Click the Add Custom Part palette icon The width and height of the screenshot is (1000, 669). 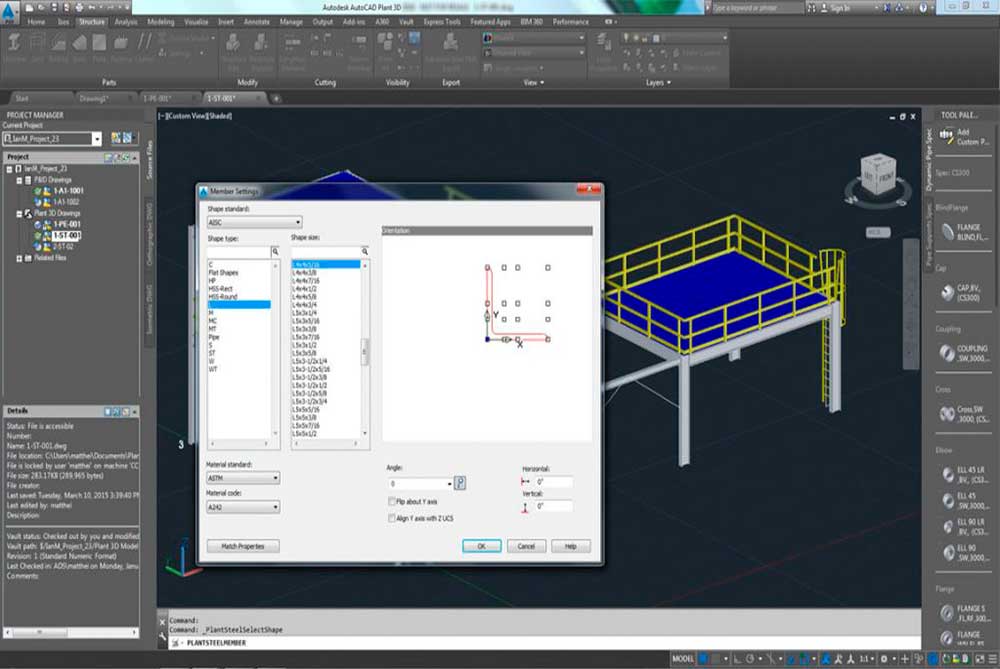click(x=946, y=136)
